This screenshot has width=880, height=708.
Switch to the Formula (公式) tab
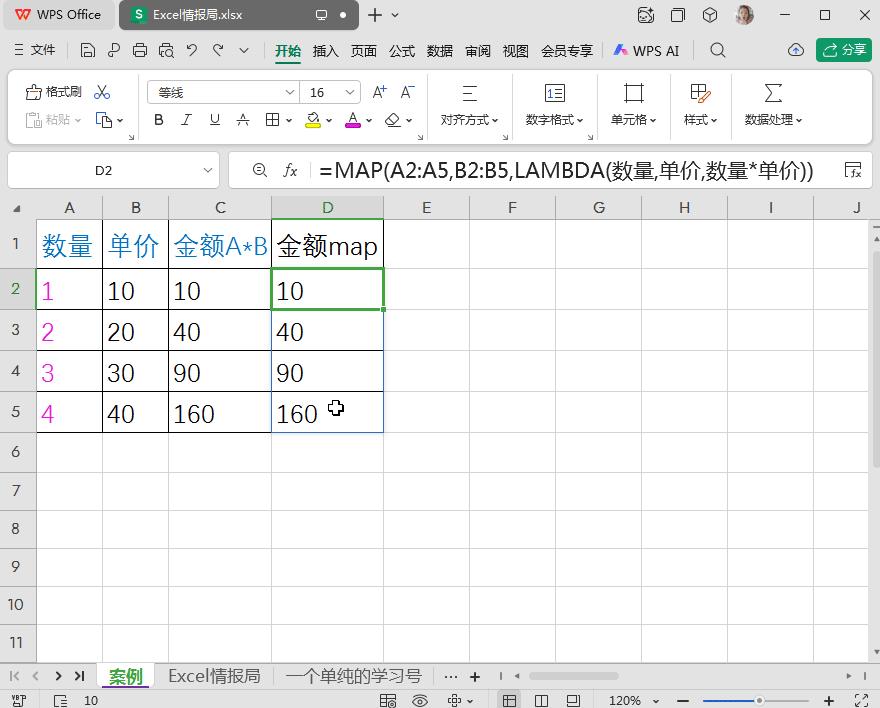click(402, 51)
